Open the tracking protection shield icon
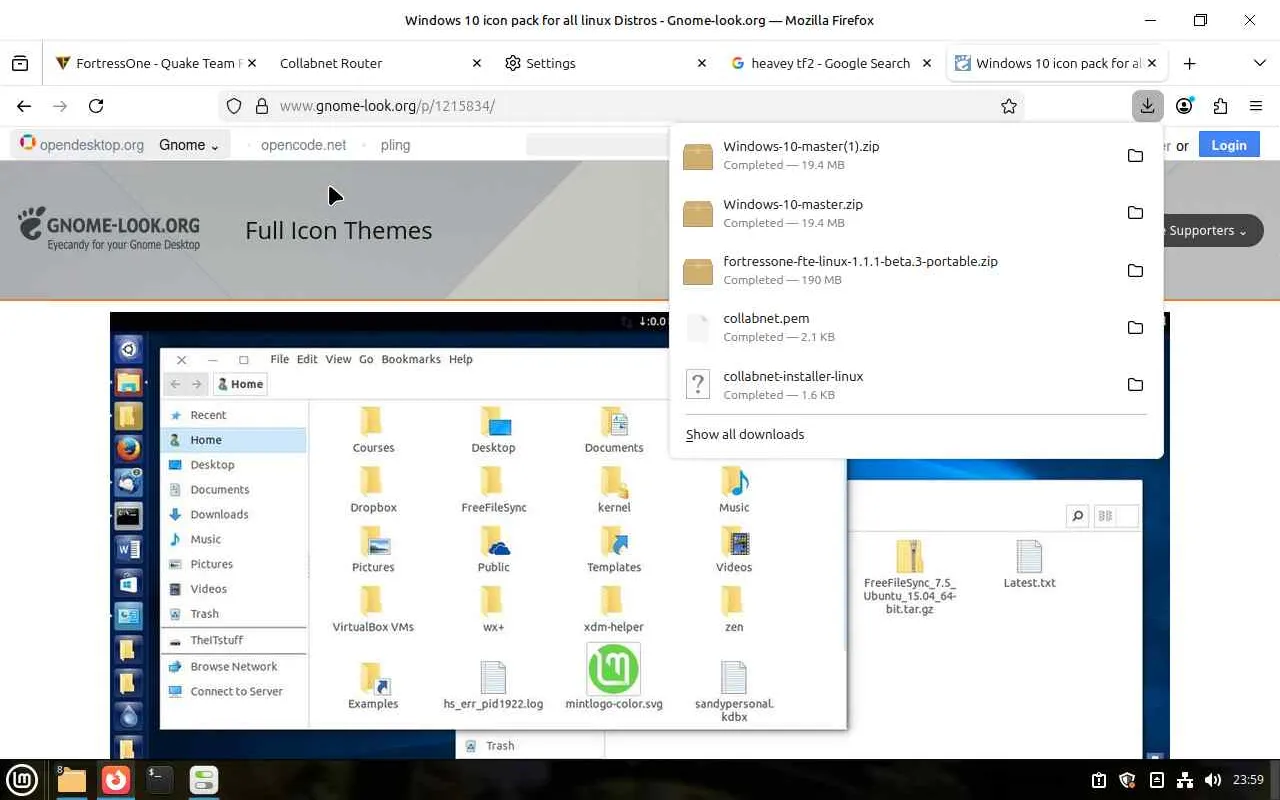Screen dimensions: 1280x800 coord(234,106)
